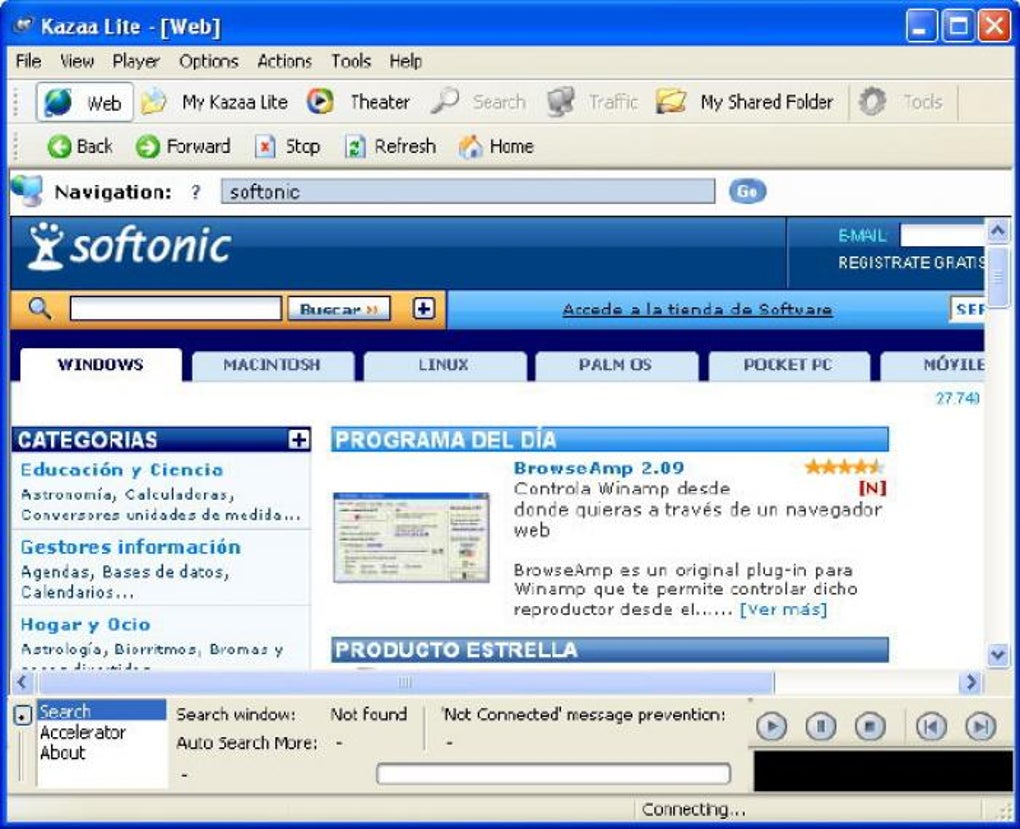The width and height of the screenshot is (1020, 829).
Task: Click the horizontal scrollbar thumb
Action: [405, 683]
